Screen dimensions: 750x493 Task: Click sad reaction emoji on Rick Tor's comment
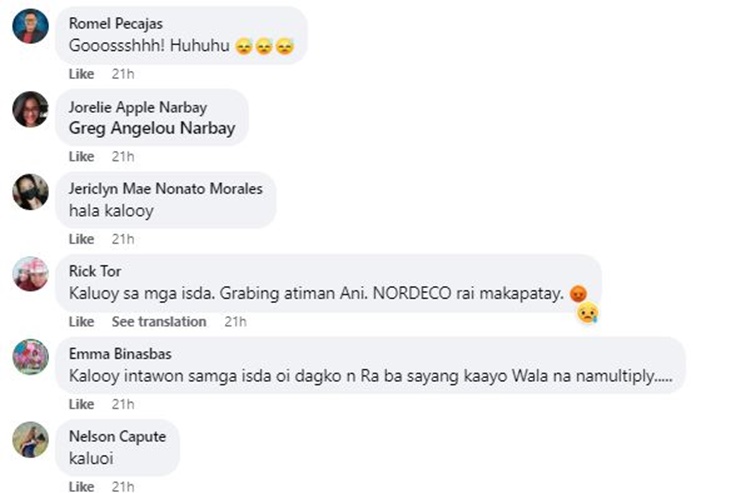588,313
